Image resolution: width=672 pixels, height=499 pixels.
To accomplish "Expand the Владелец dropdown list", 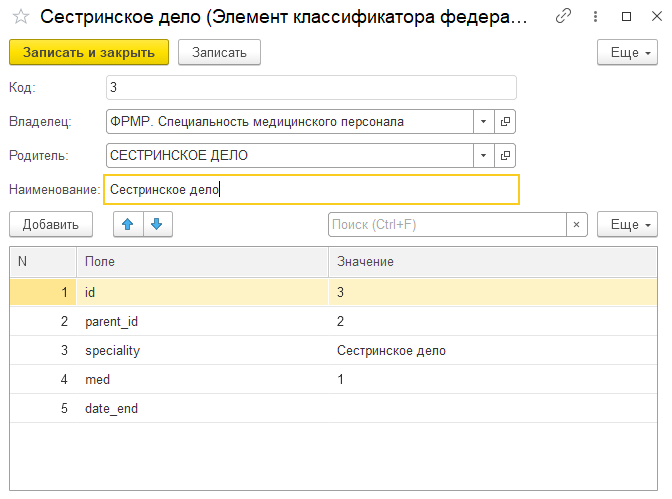I will 483,122.
